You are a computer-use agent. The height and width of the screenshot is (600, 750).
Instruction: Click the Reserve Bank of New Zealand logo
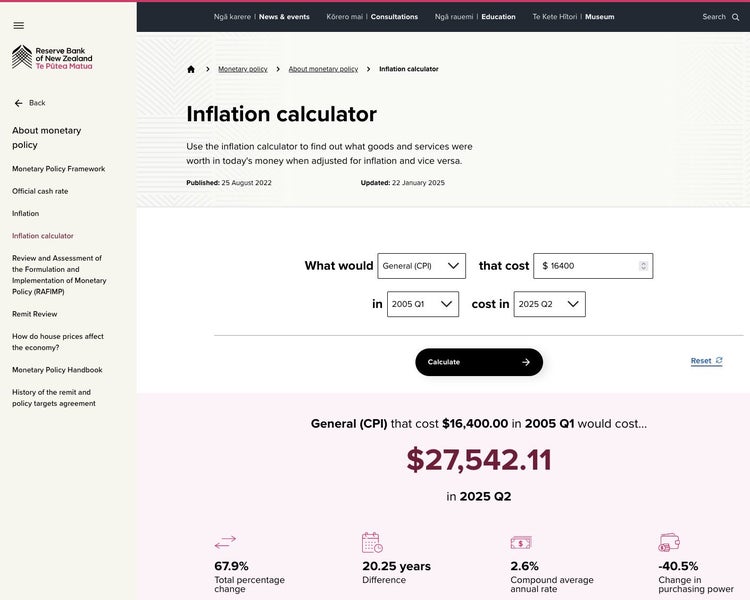coord(52,58)
